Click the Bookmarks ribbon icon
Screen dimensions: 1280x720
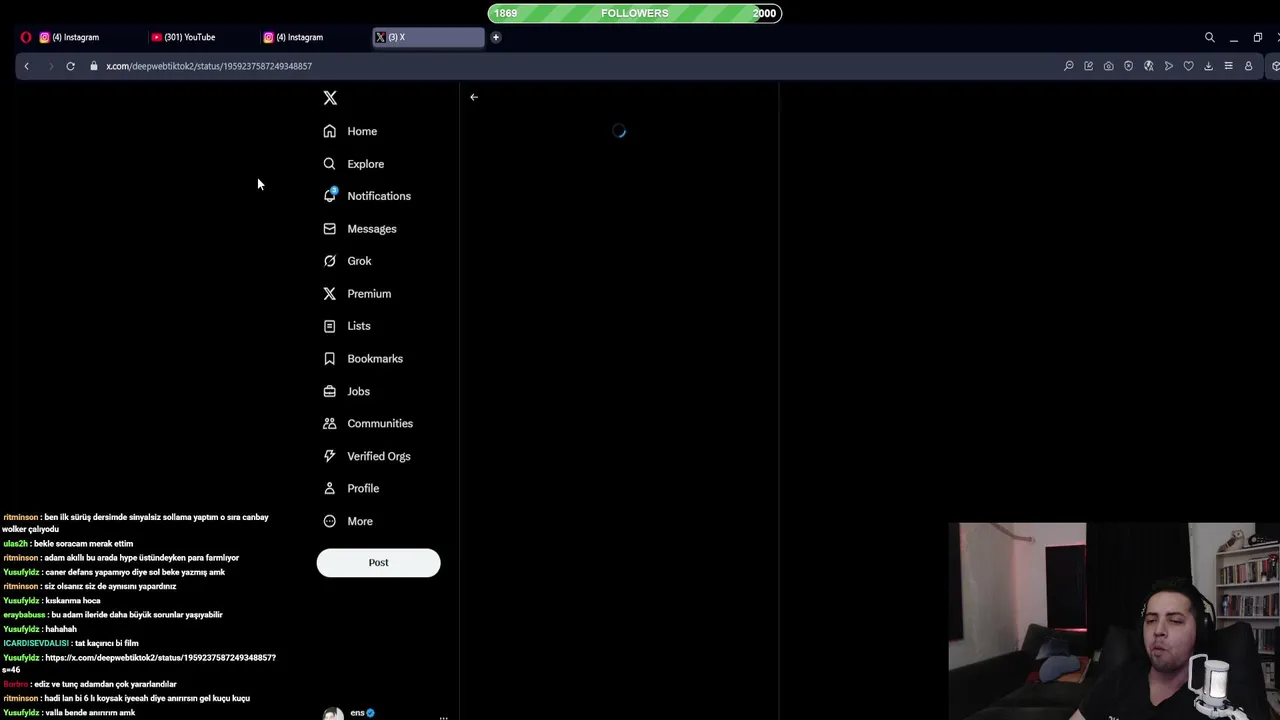click(329, 358)
